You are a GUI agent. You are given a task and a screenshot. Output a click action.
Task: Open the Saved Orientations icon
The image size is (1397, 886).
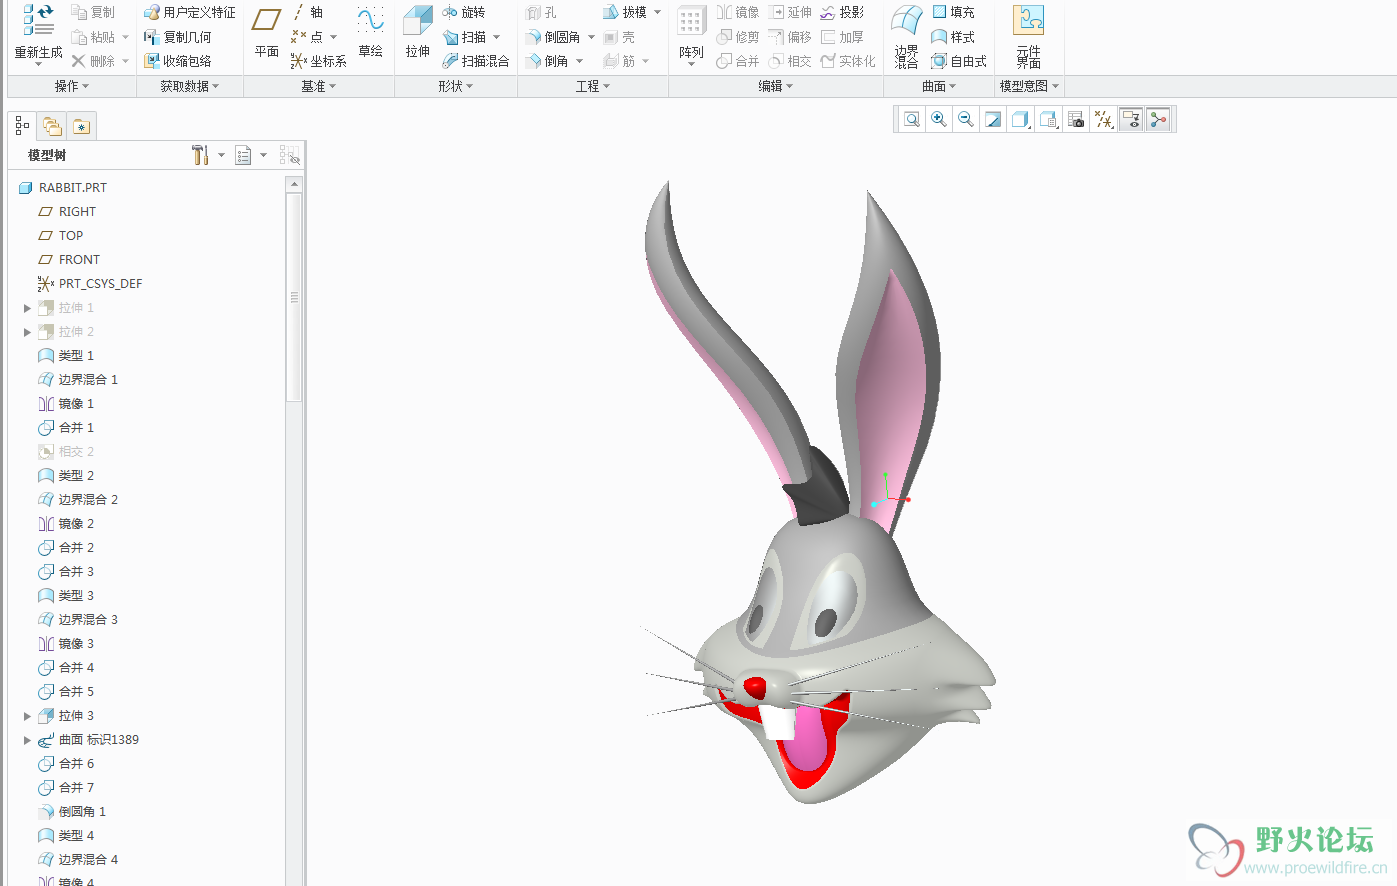pyautogui.click(x=1048, y=120)
